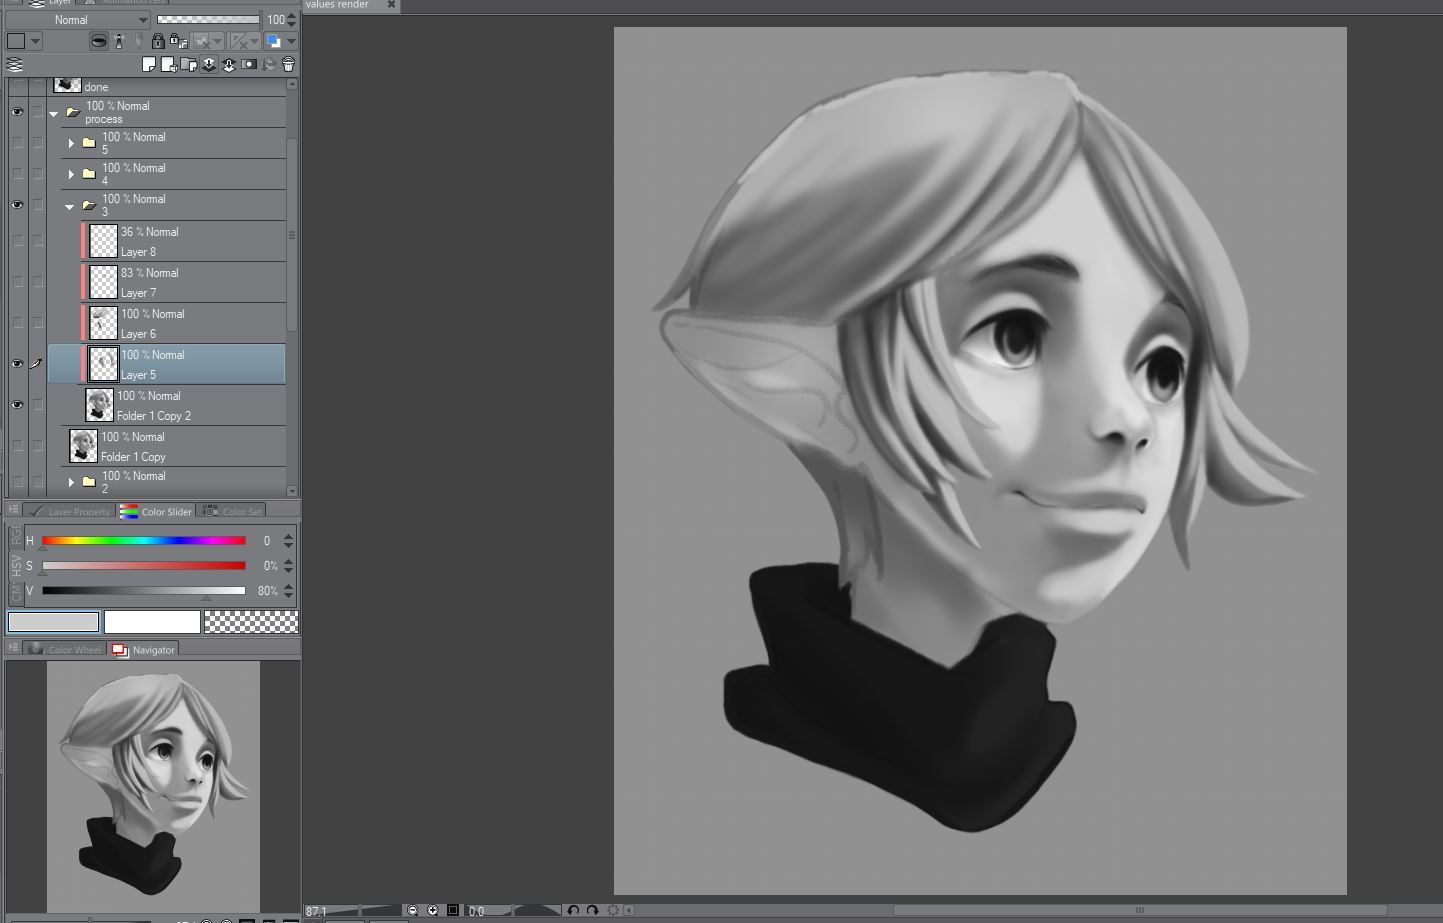Delete layer with the trash can icon
Viewport: 1443px width, 923px height.
point(289,64)
